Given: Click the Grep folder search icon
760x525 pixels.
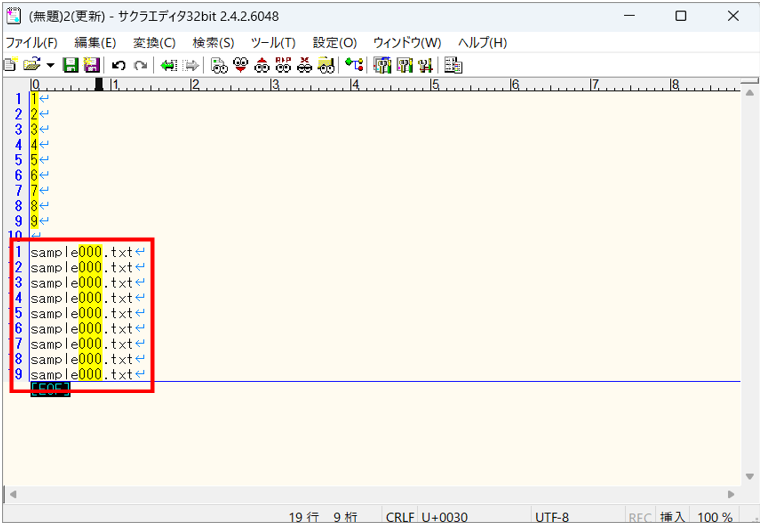Looking at the screenshot, I should coord(326,65).
